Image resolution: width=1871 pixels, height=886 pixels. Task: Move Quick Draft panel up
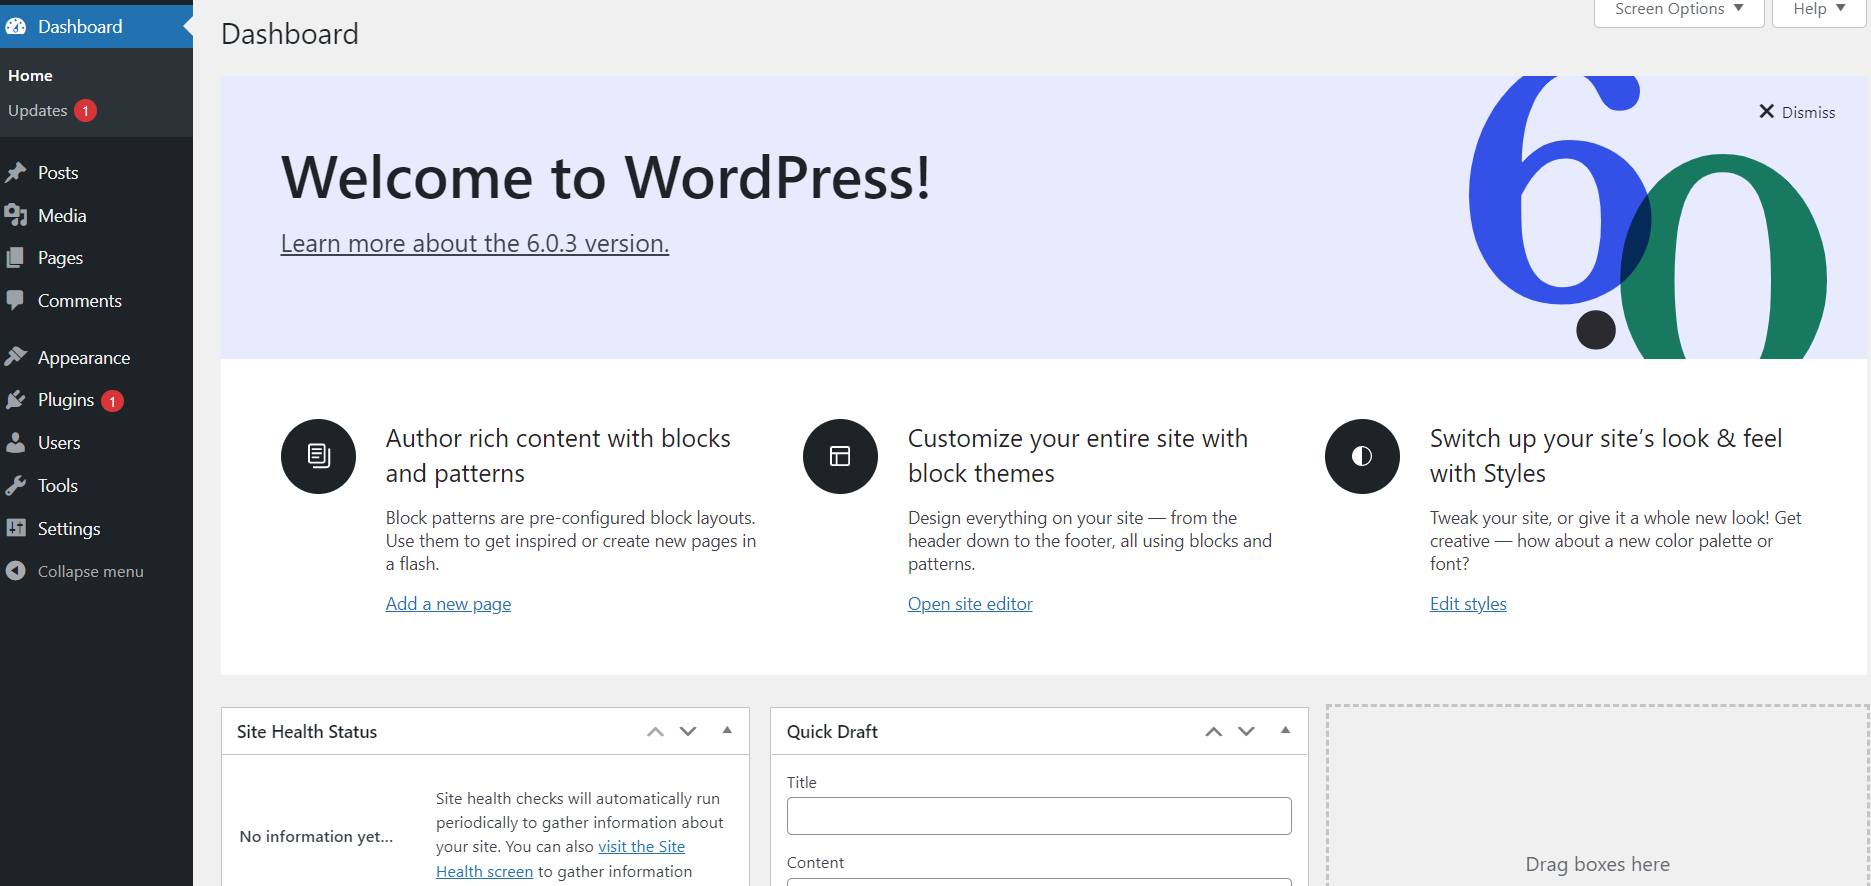[1213, 732]
